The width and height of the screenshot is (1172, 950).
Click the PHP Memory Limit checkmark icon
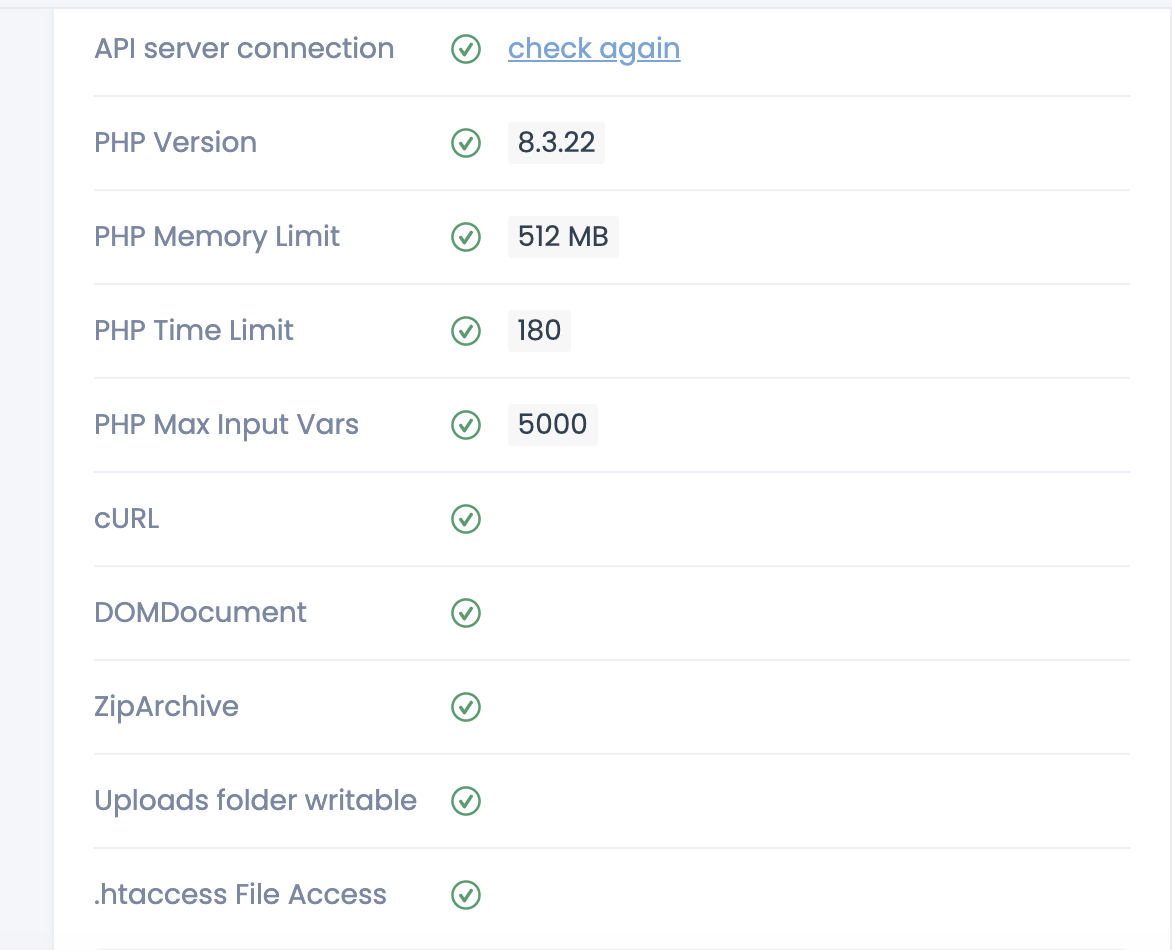tap(466, 237)
